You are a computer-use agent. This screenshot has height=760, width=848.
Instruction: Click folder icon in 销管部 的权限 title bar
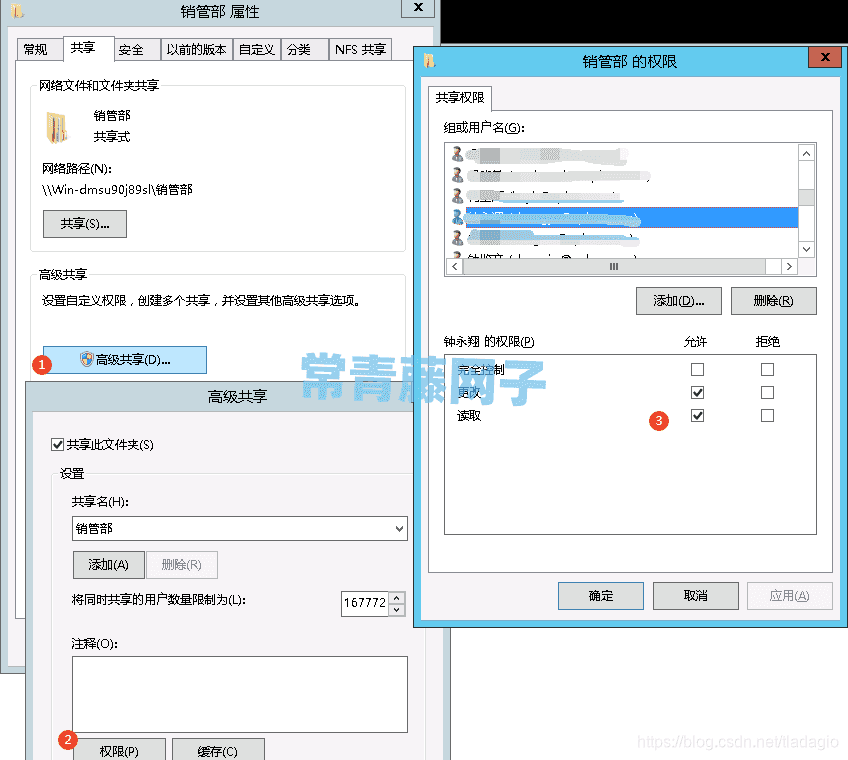tap(429, 61)
